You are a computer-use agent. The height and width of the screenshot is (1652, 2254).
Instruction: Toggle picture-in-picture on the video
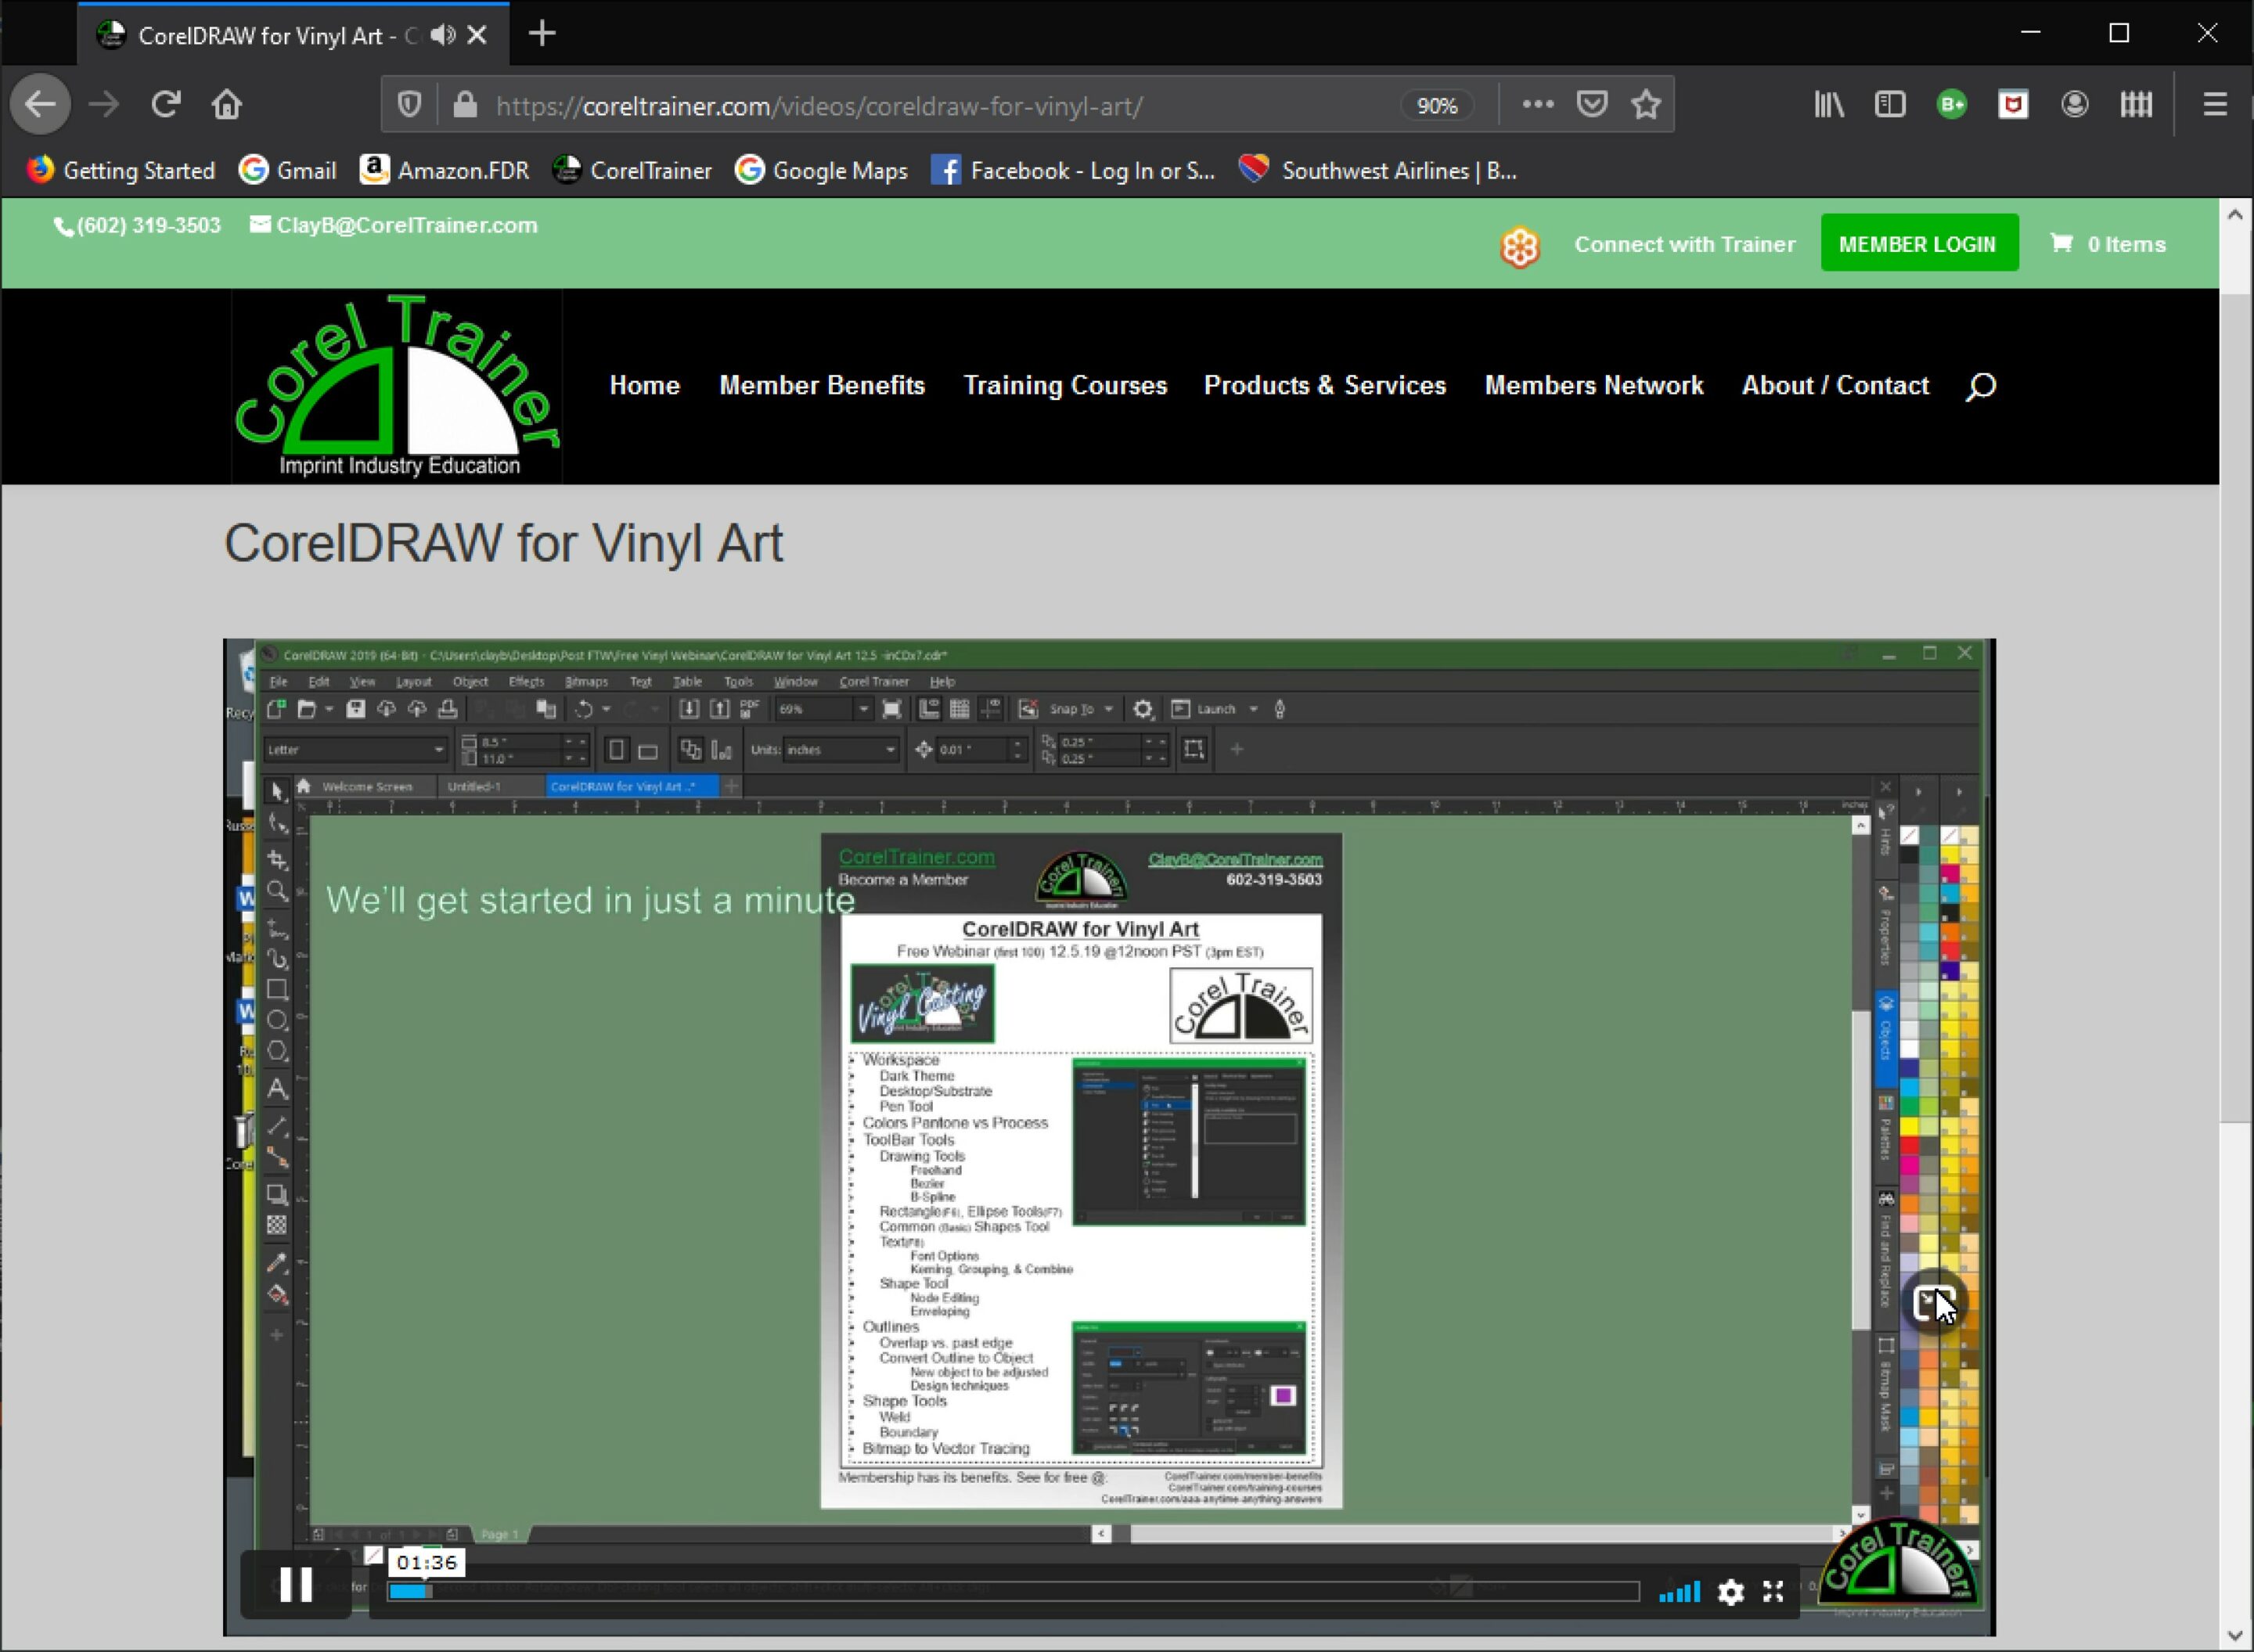pyautogui.click(x=1934, y=1303)
